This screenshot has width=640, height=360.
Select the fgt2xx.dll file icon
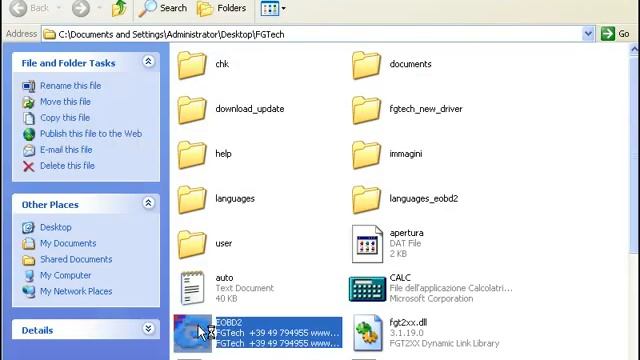pos(367,333)
